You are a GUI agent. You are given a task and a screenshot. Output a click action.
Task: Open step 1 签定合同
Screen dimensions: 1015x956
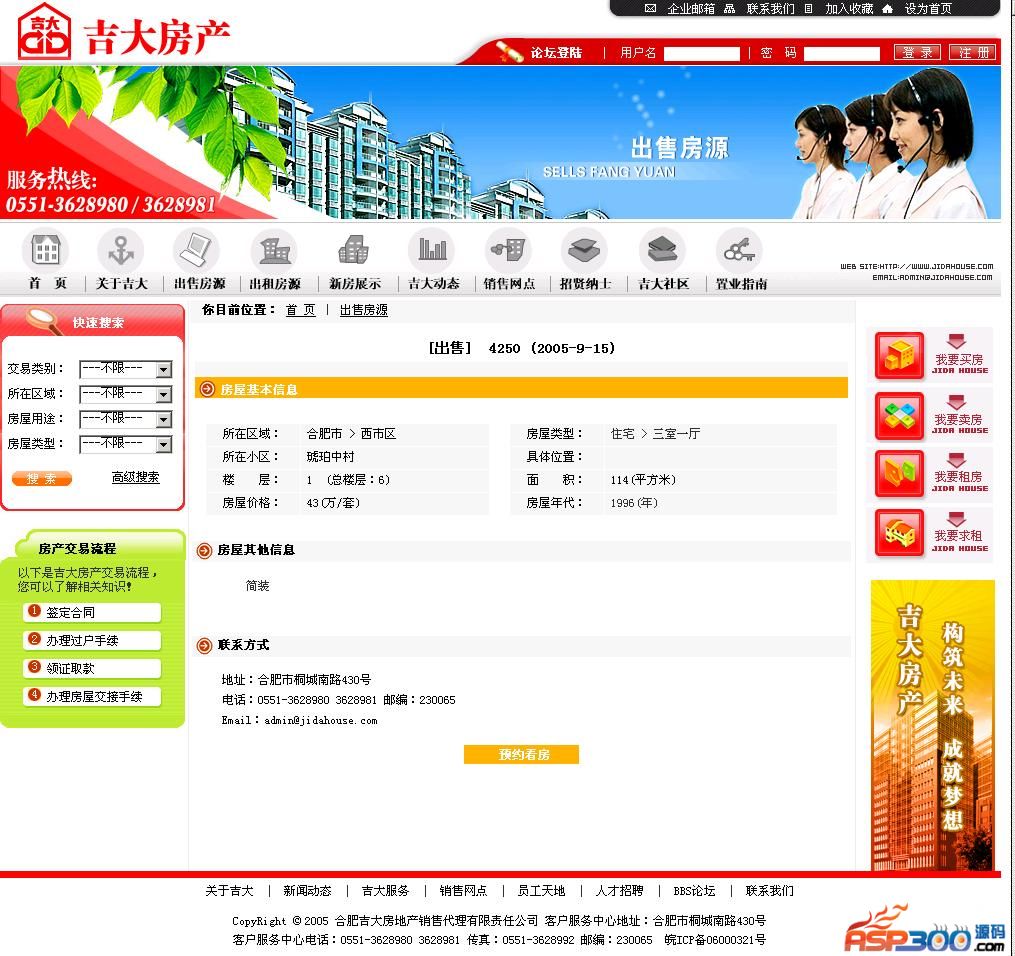point(92,612)
